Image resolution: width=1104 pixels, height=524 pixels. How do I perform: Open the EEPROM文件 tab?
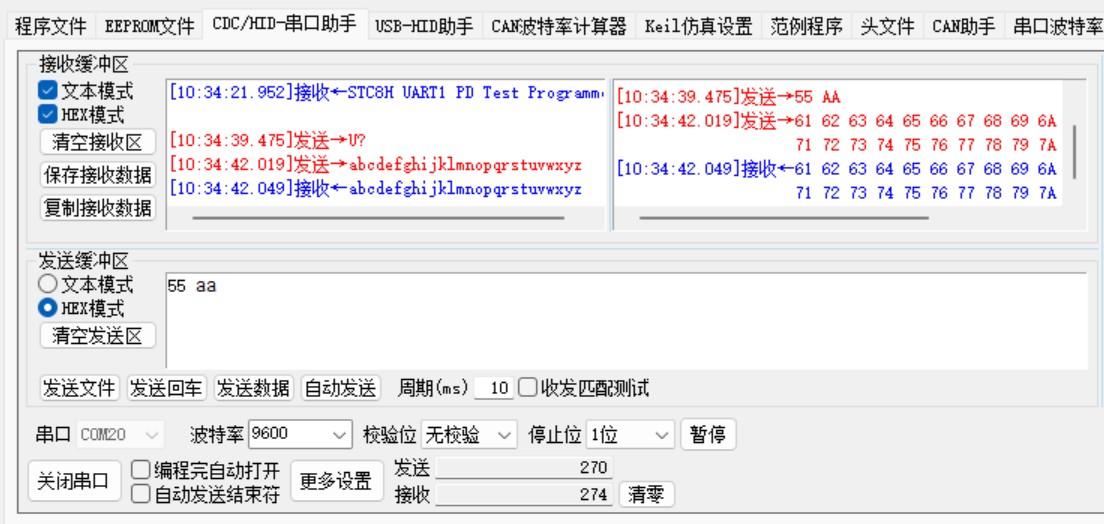click(149, 27)
